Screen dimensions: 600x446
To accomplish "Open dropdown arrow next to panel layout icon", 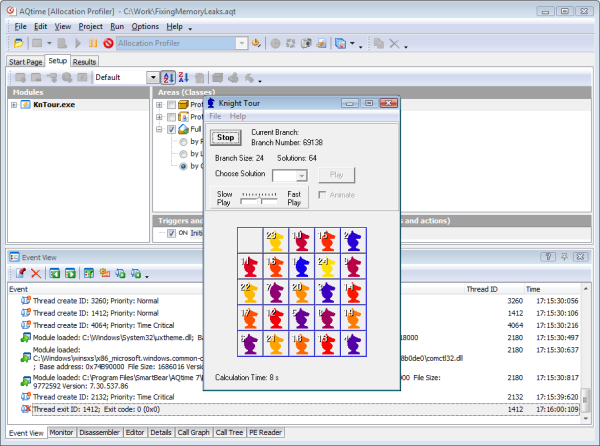I will coord(352,44).
